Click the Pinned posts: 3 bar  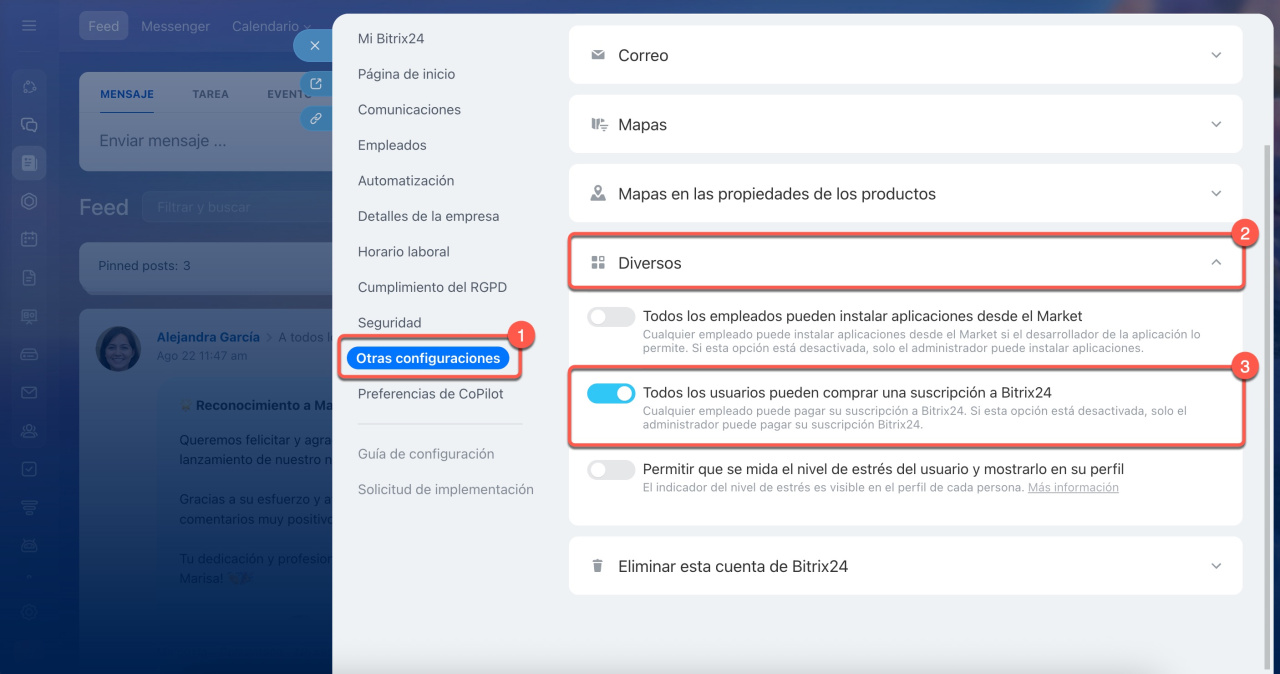point(205,266)
